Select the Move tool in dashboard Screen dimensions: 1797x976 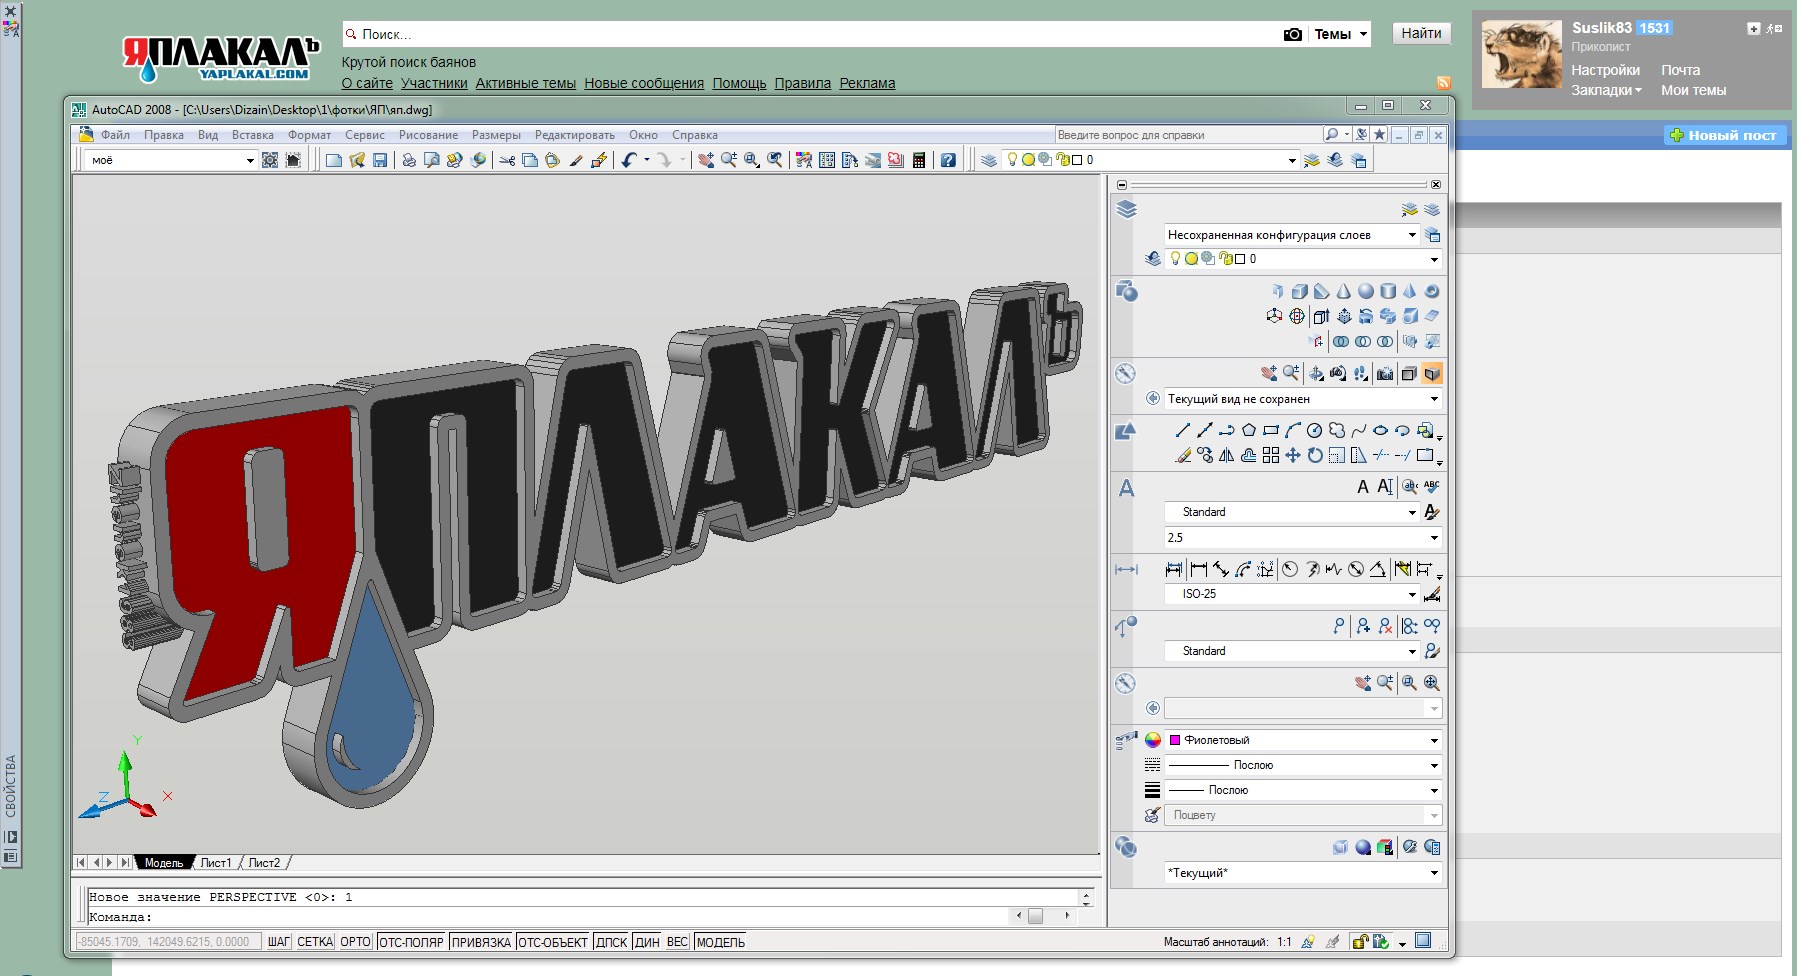point(1293,455)
